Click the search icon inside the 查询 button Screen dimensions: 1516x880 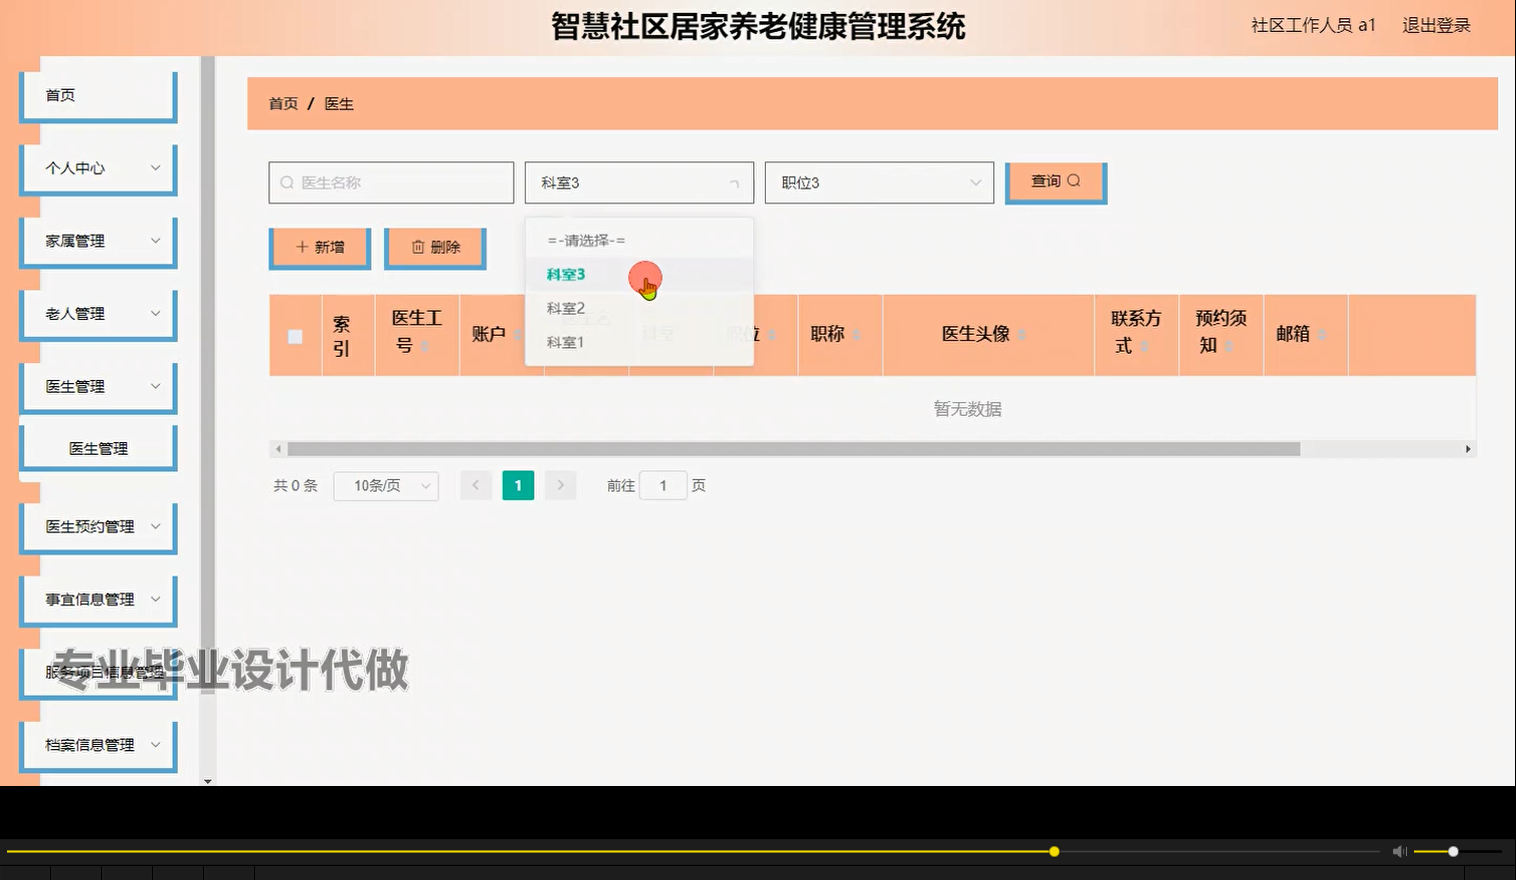pyautogui.click(x=1075, y=181)
